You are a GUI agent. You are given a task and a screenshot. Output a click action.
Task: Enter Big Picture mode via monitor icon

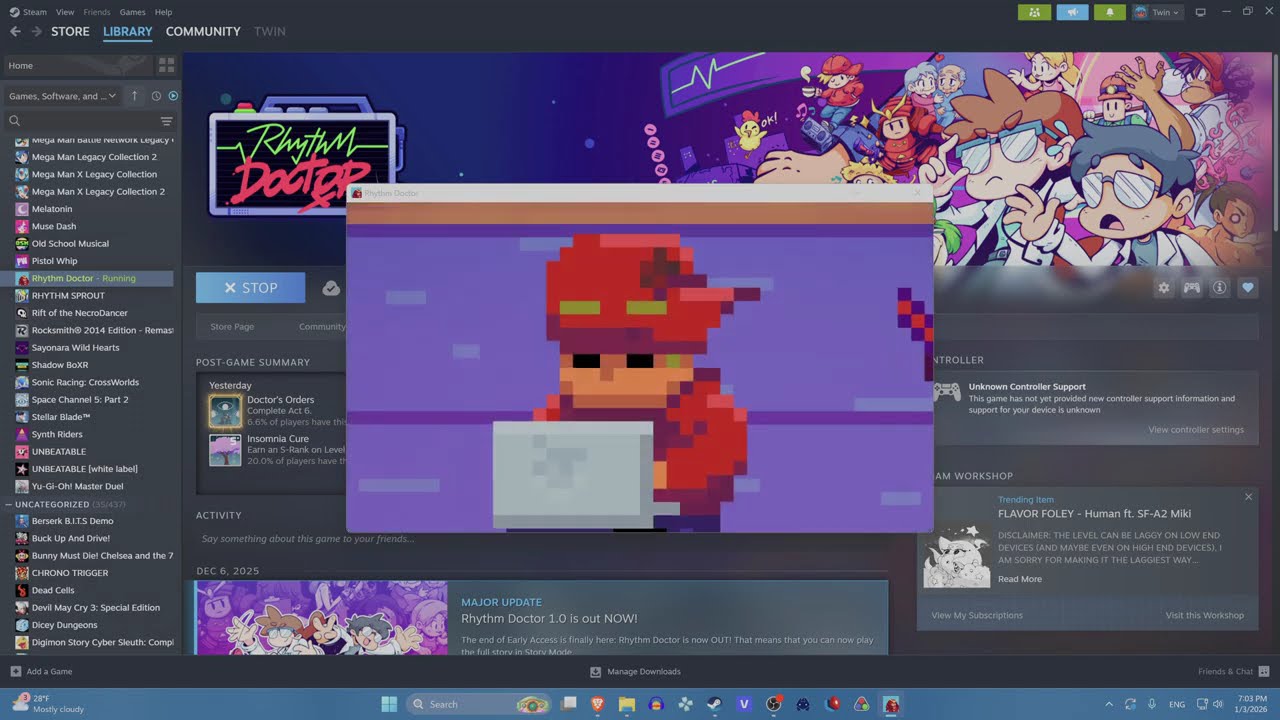(x=1200, y=12)
